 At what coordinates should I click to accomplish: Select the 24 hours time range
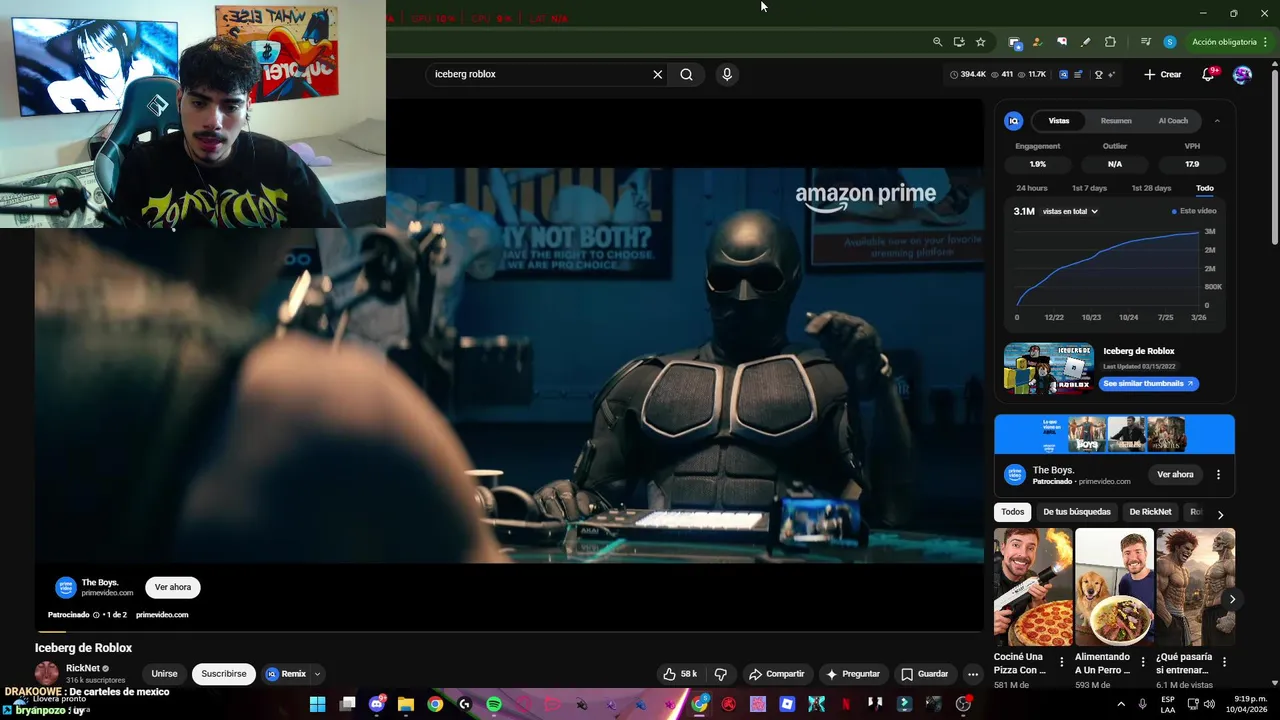pos(1032,188)
